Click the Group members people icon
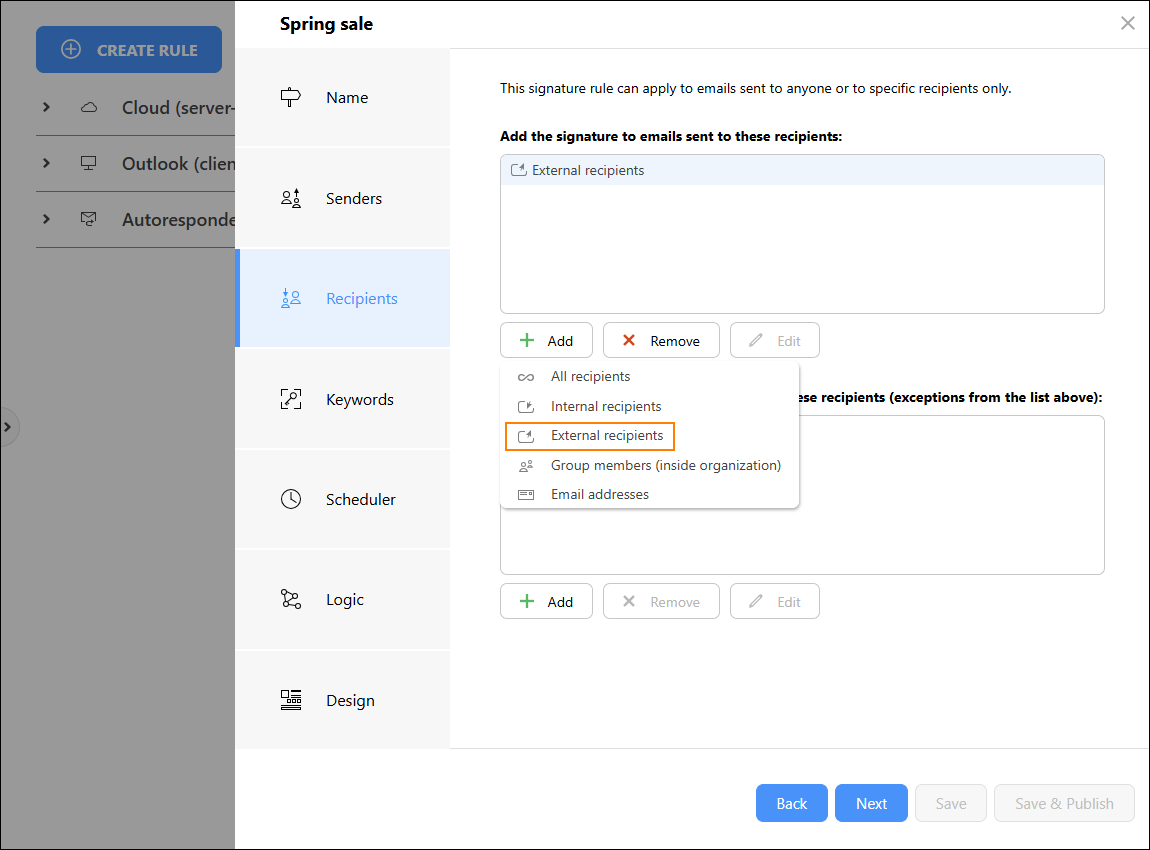The width and height of the screenshot is (1150, 850). click(x=526, y=466)
